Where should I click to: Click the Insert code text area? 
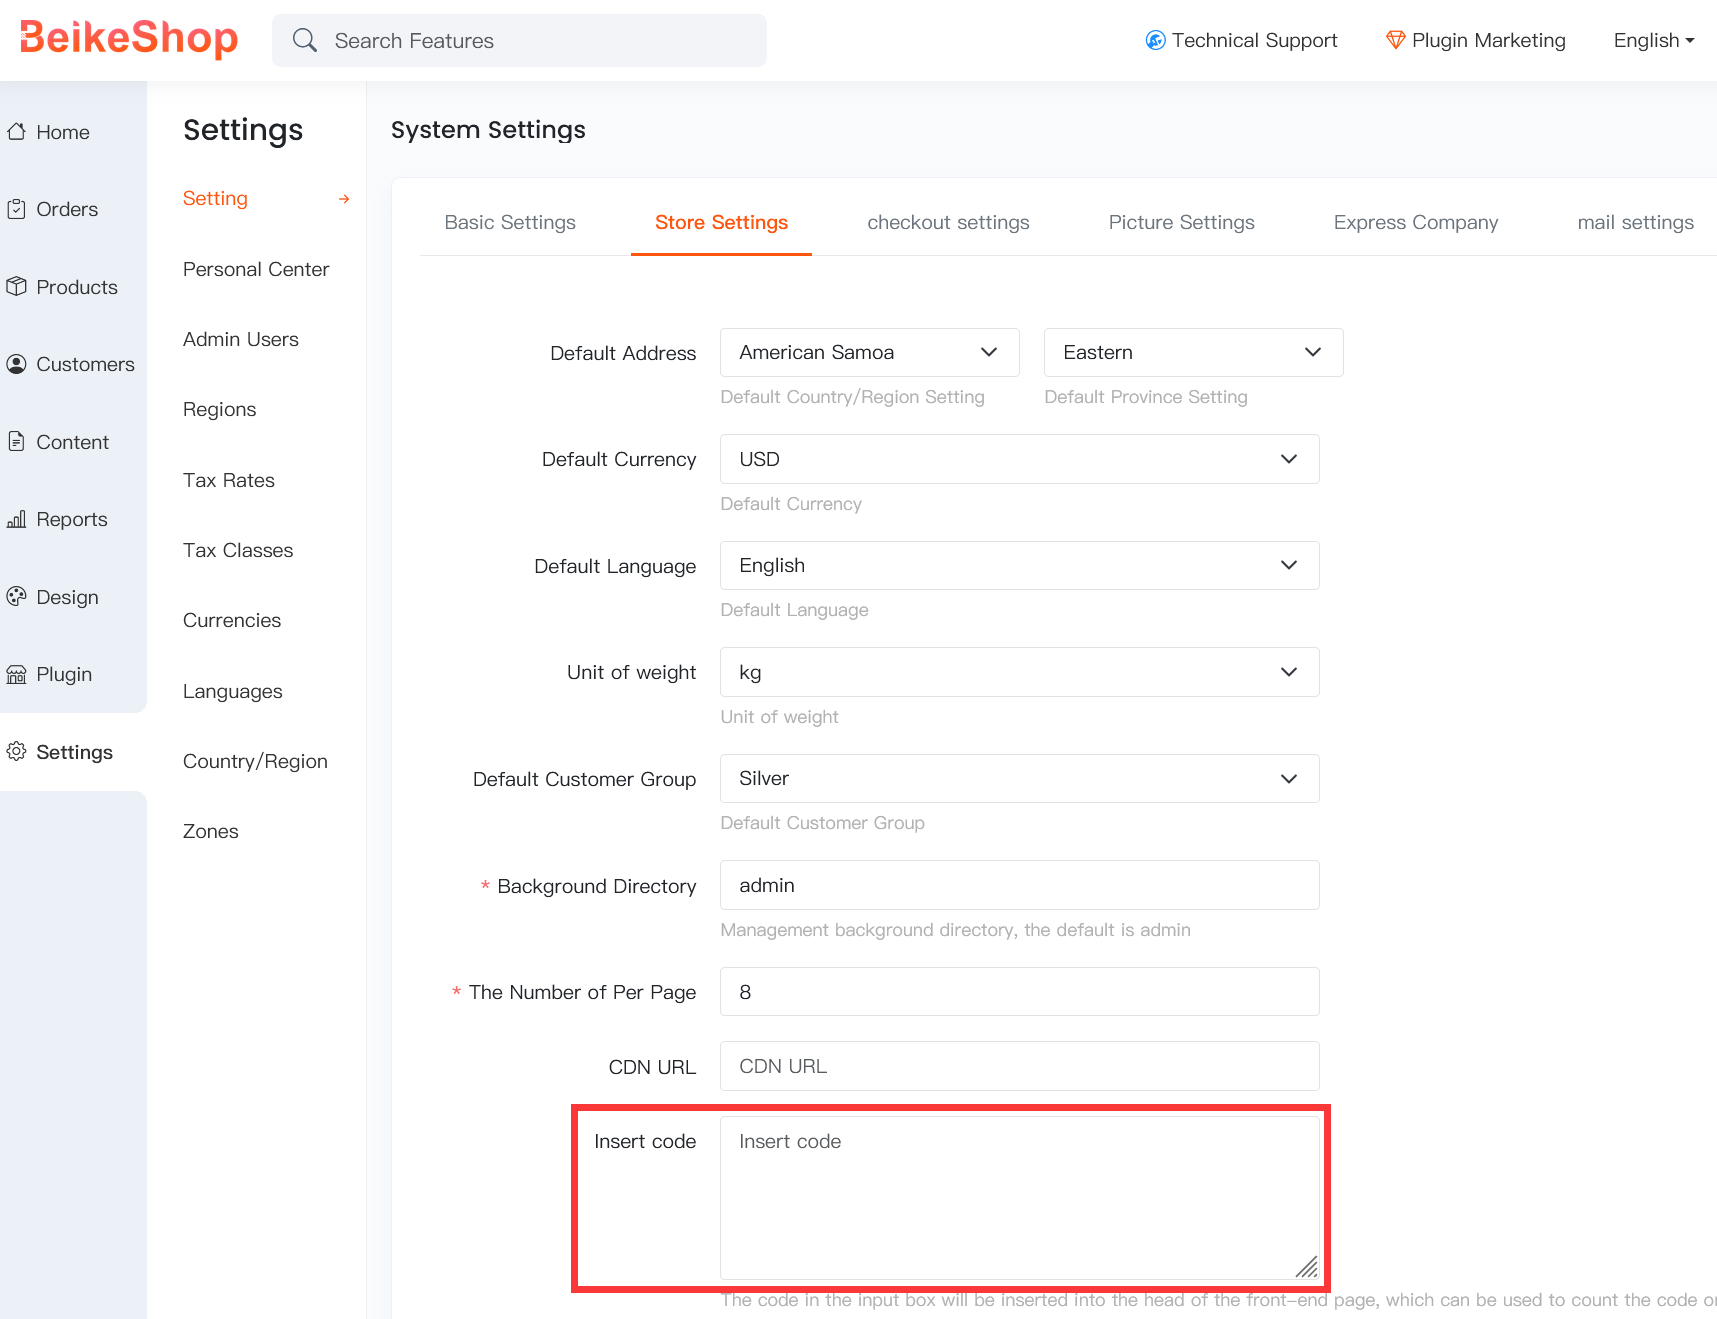click(x=1018, y=1197)
